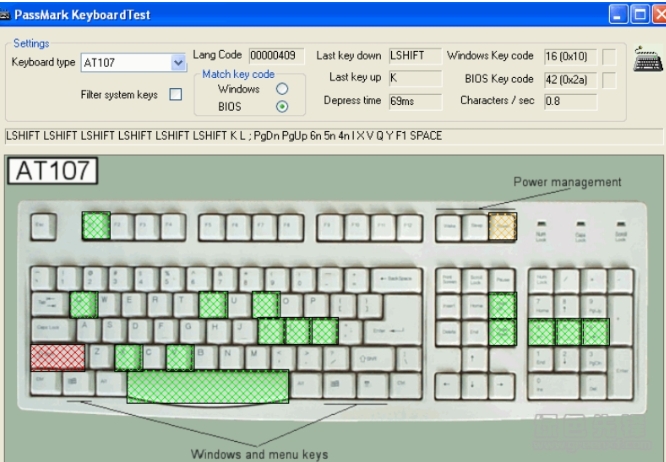Screen dimensions: 666x462
Task: Click the Characters / sec field showing 0.8
Action: click(x=570, y=101)
